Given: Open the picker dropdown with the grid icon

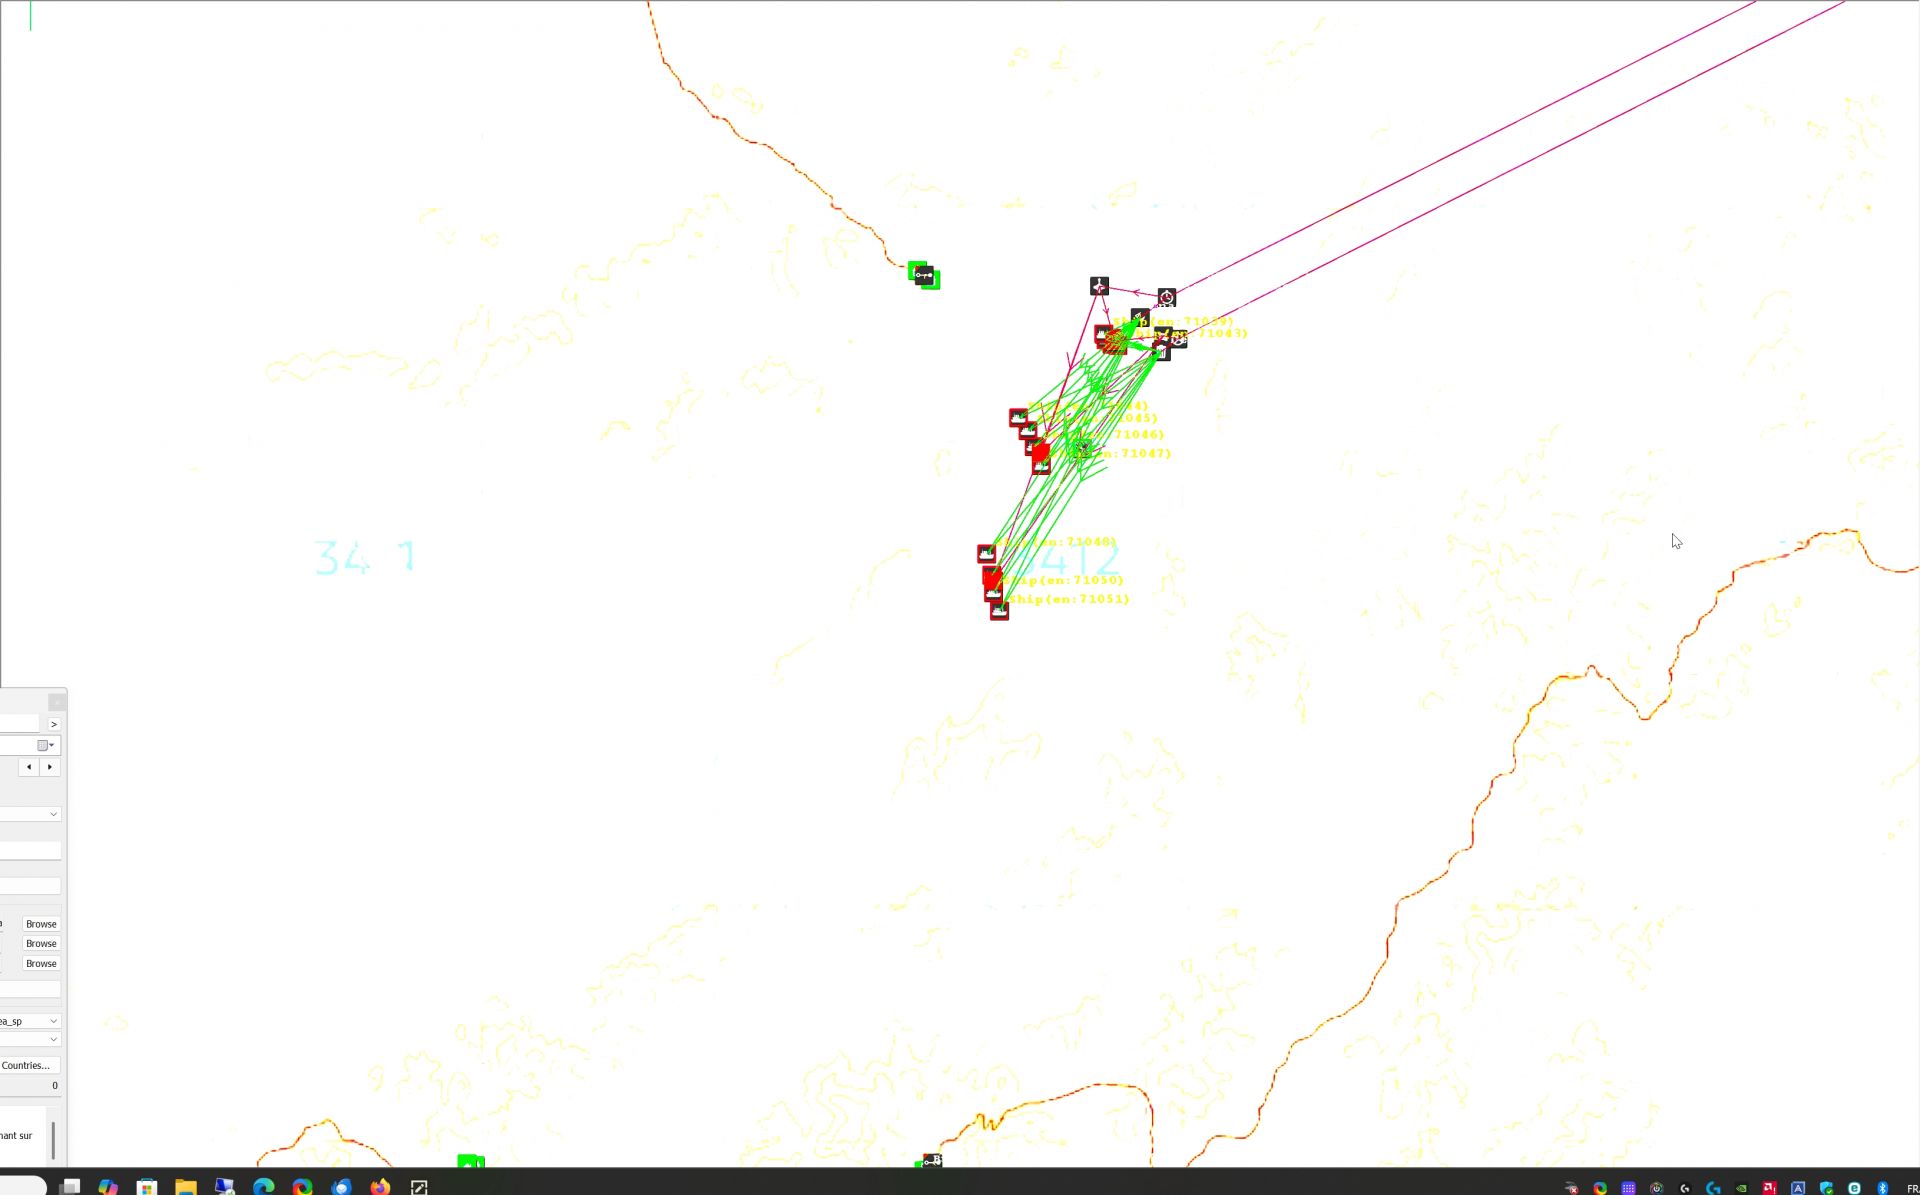Looking at the screenshot, I should click(x=46, y=745).
